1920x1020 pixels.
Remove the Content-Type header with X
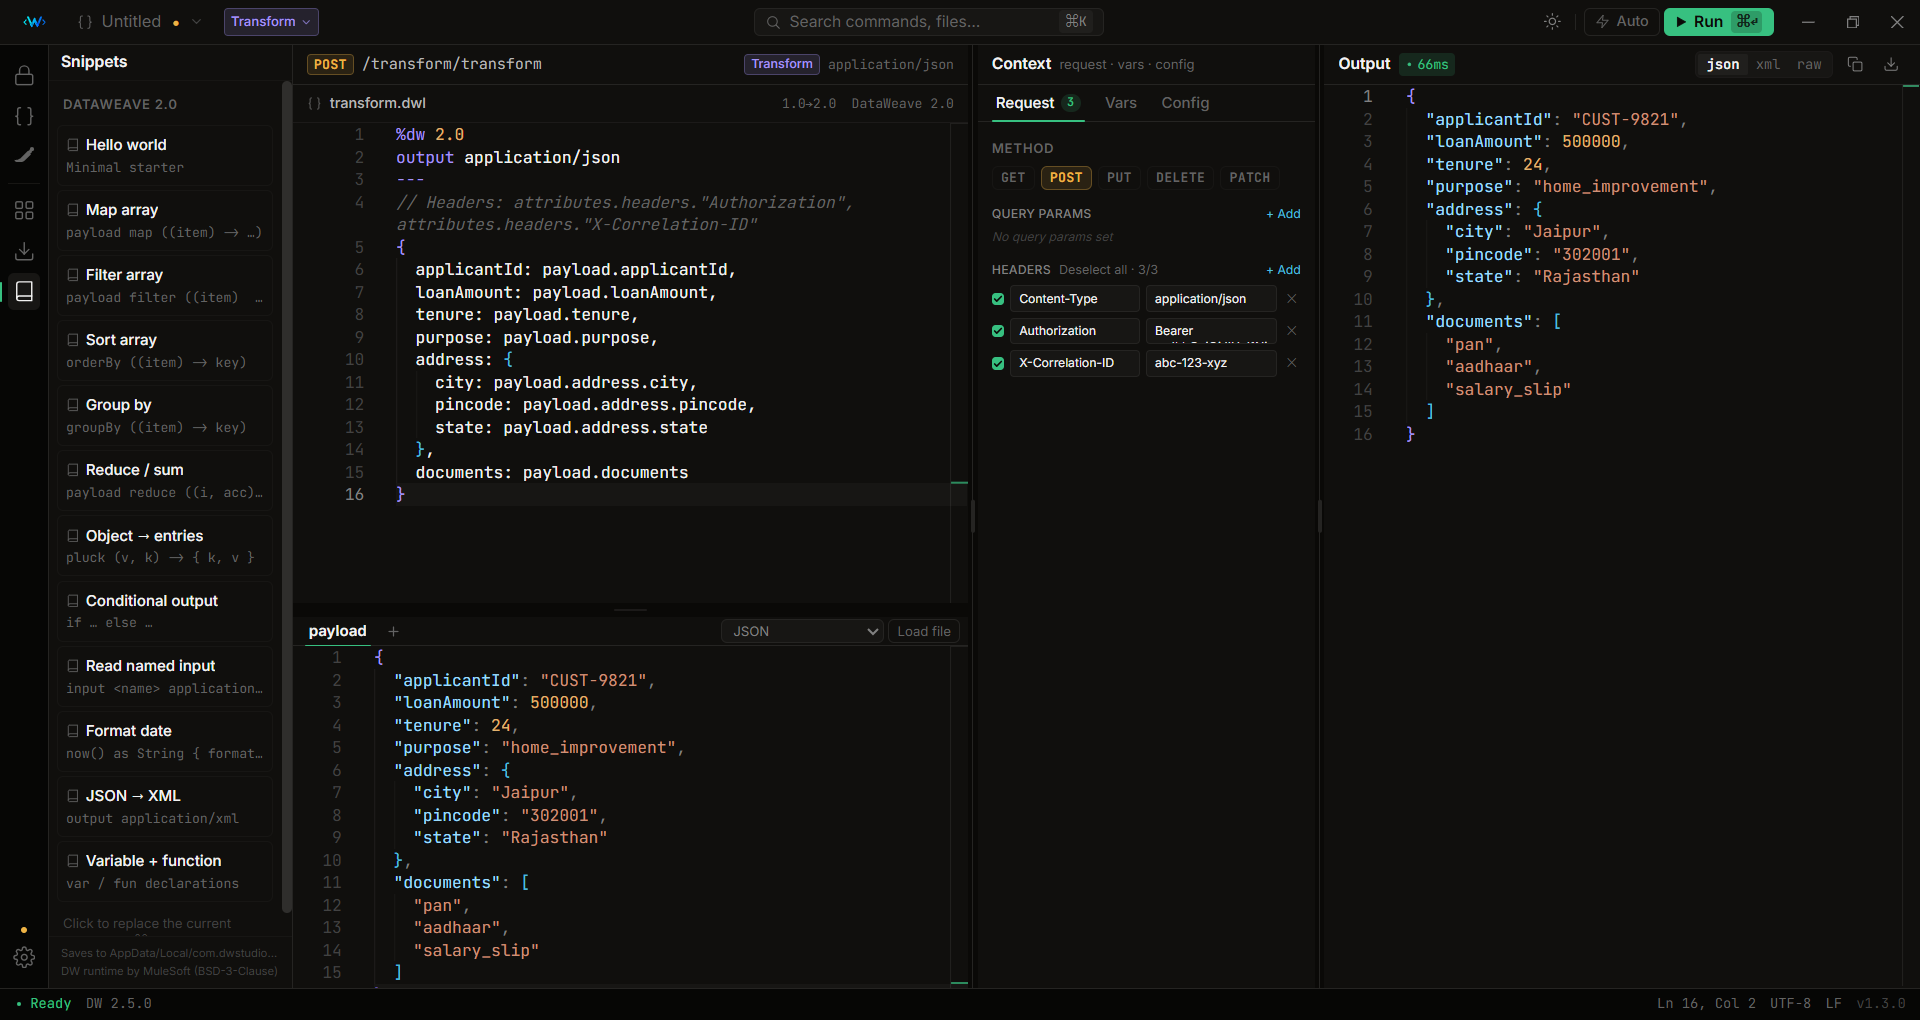pos(1291,299)
